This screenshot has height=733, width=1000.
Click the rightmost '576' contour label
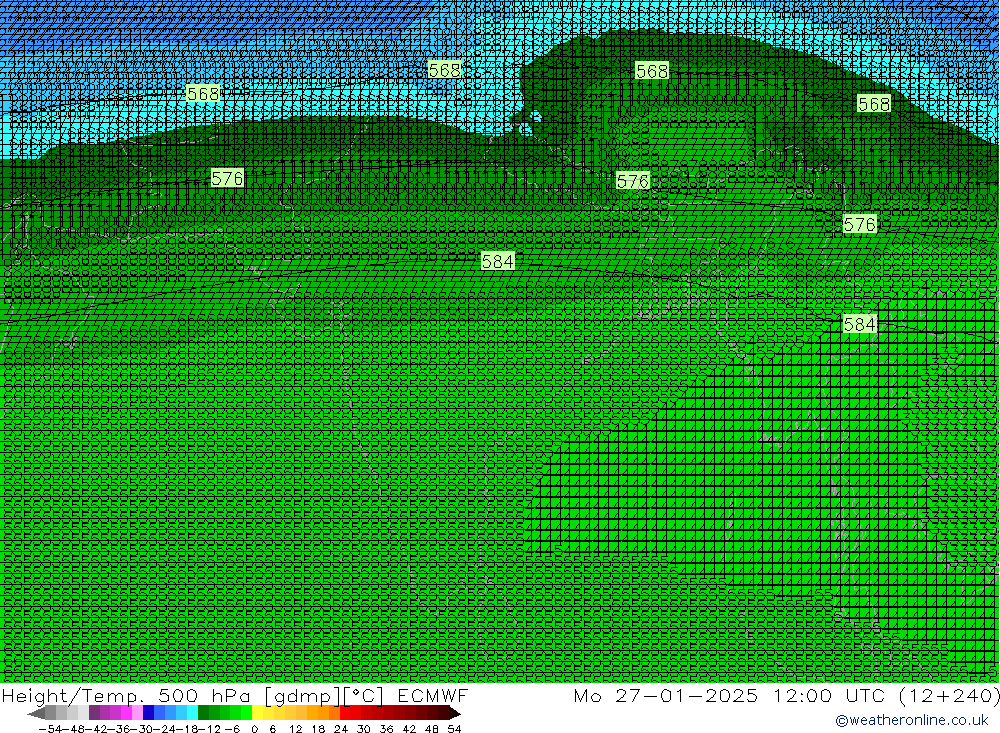(x=860, y=225)
